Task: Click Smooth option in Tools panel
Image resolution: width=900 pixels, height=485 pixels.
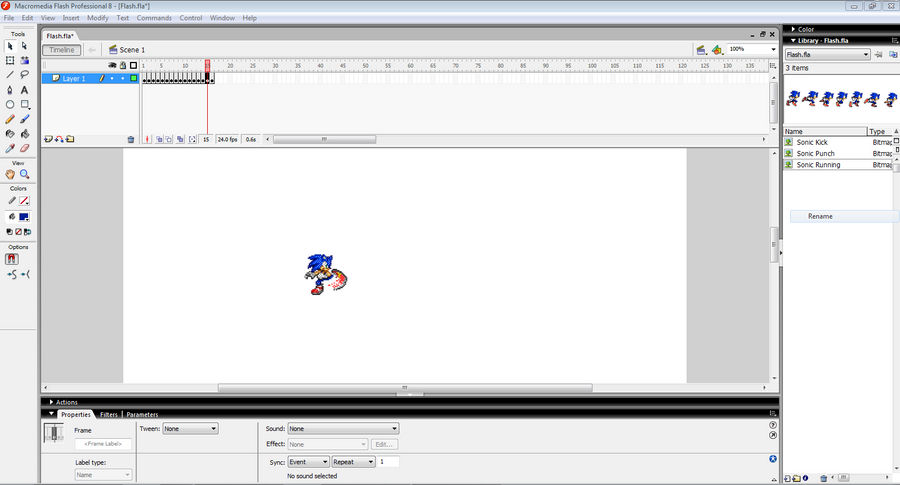Action: 11,274
